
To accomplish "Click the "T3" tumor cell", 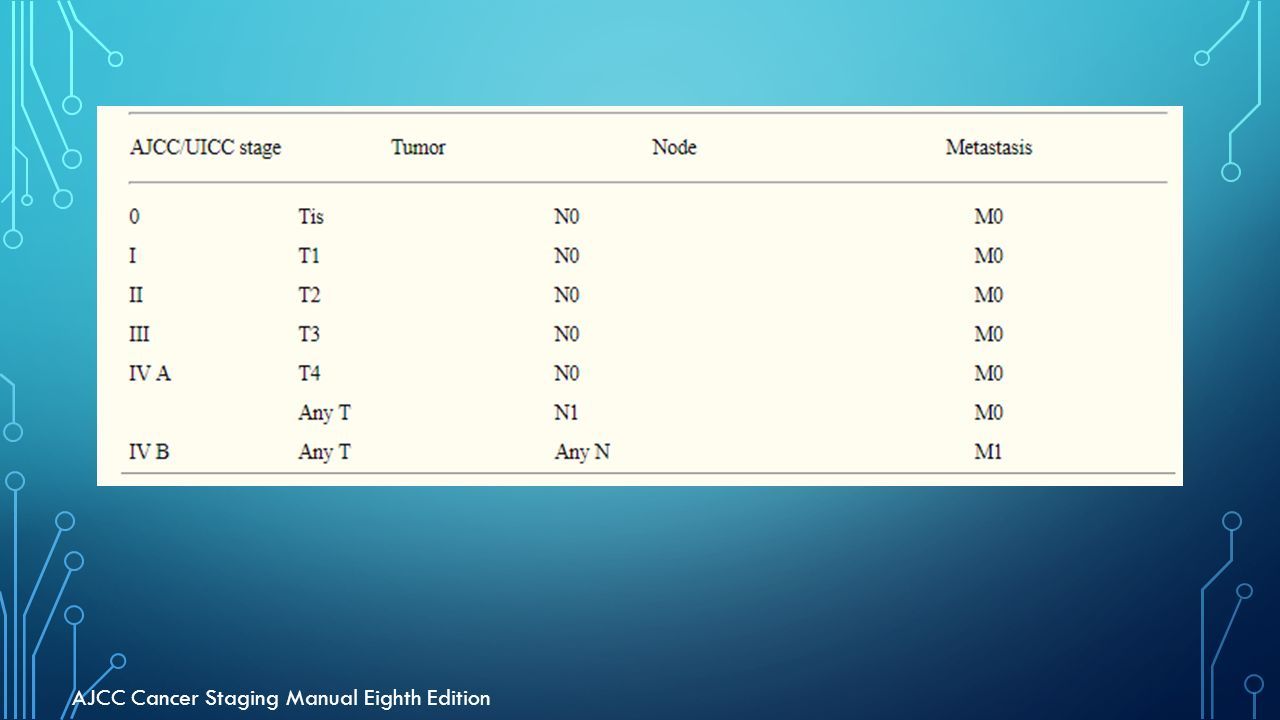I will click(309, 334).
